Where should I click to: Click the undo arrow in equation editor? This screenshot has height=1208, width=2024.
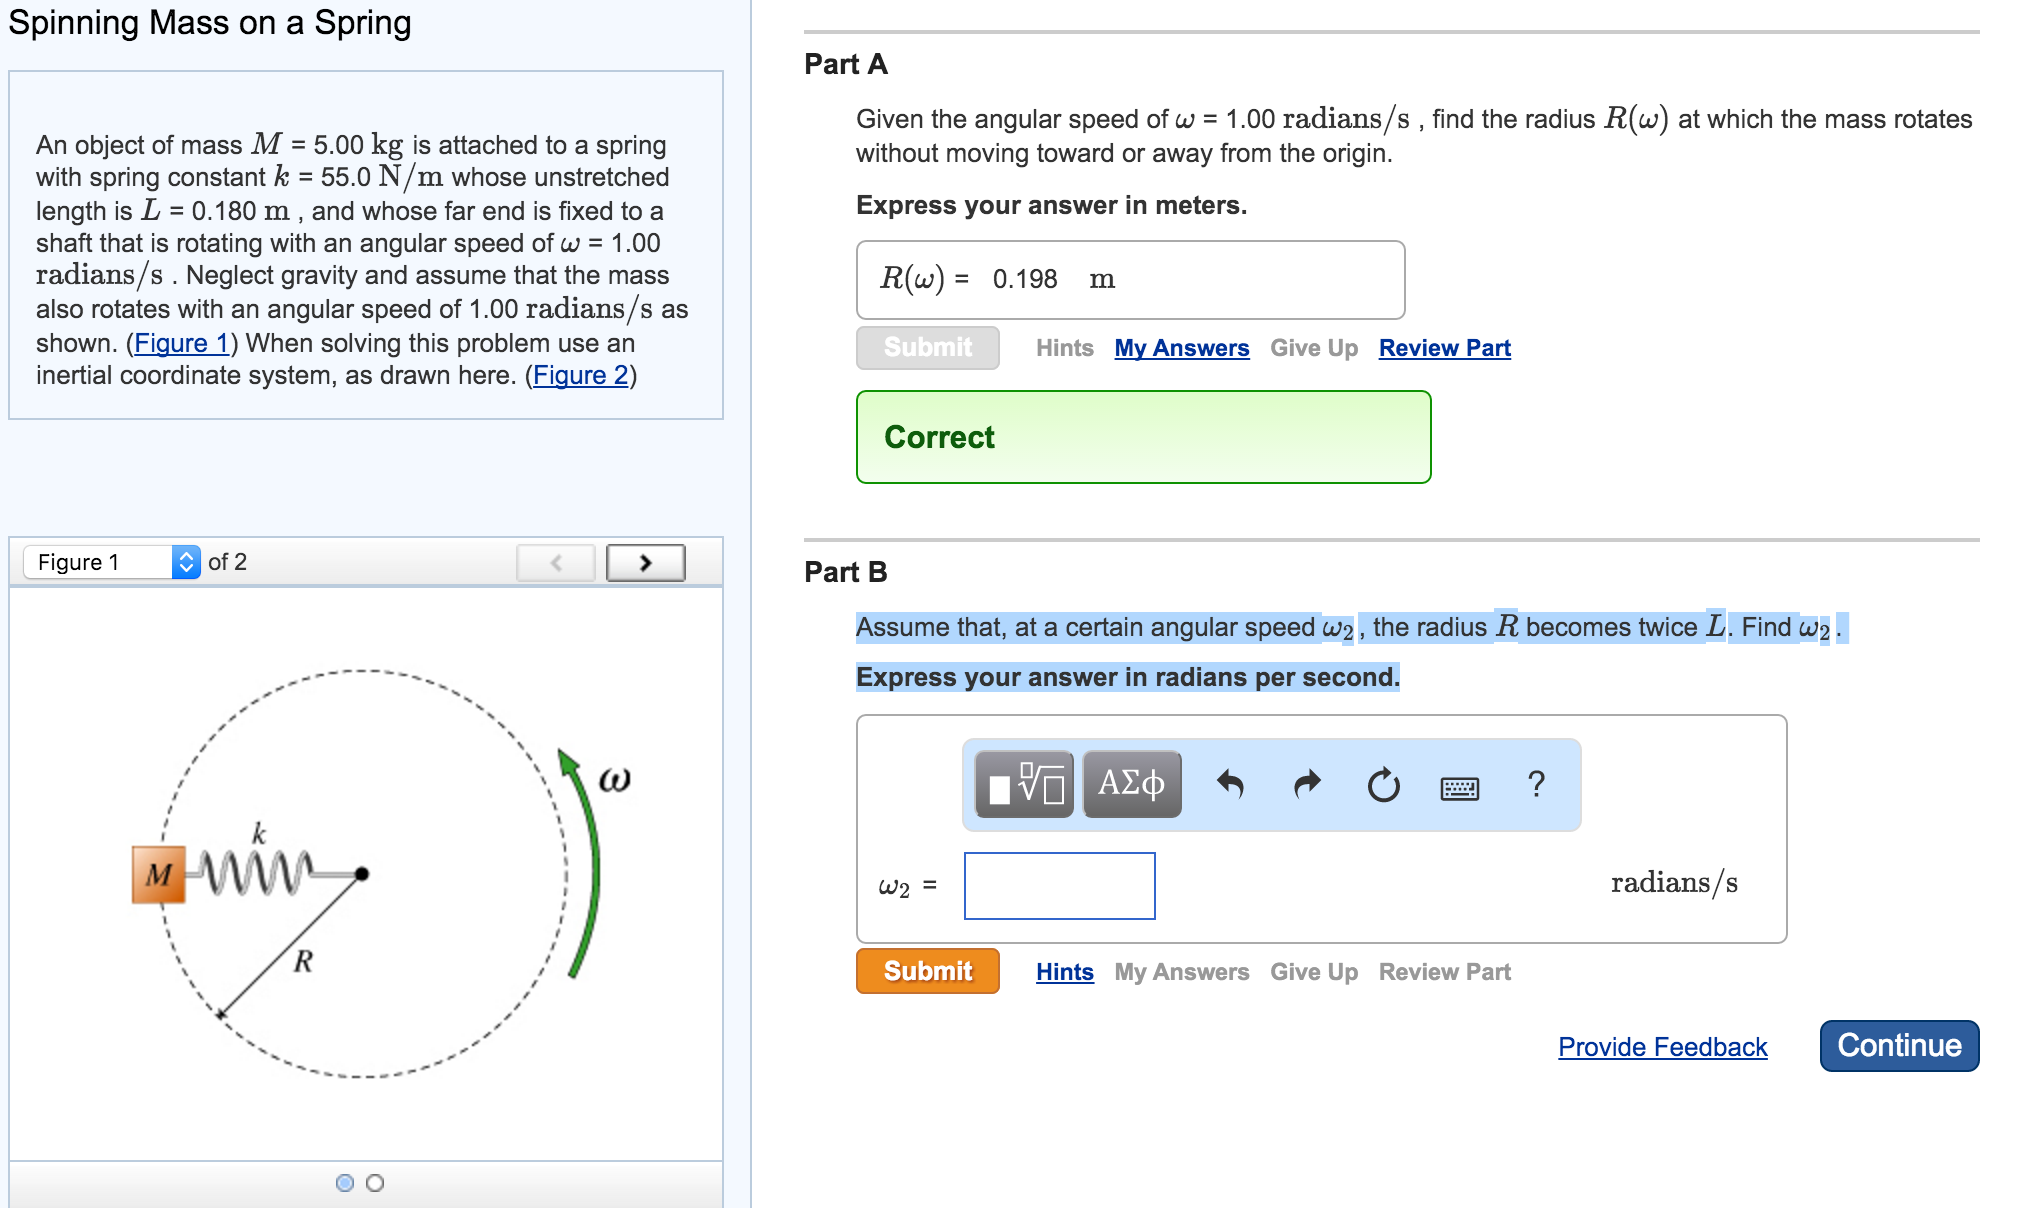coord(1232,784)
